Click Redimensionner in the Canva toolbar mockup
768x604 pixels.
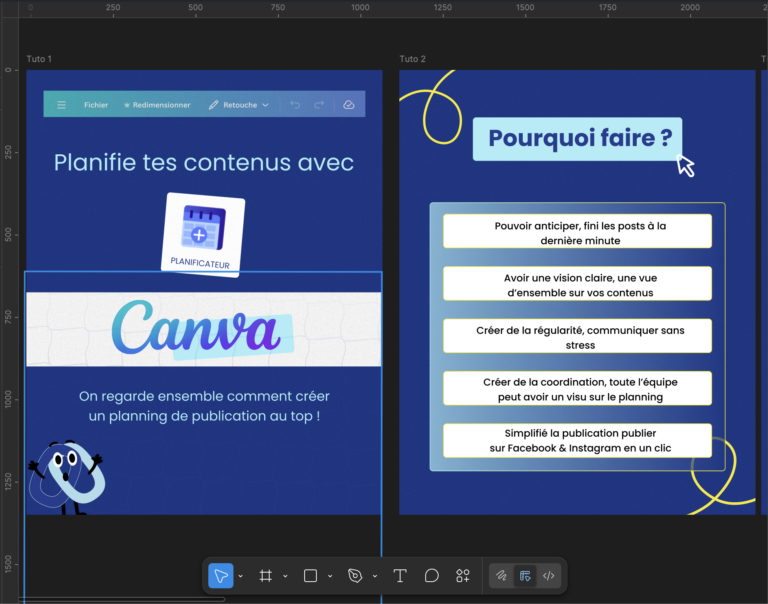pos(157,105)
